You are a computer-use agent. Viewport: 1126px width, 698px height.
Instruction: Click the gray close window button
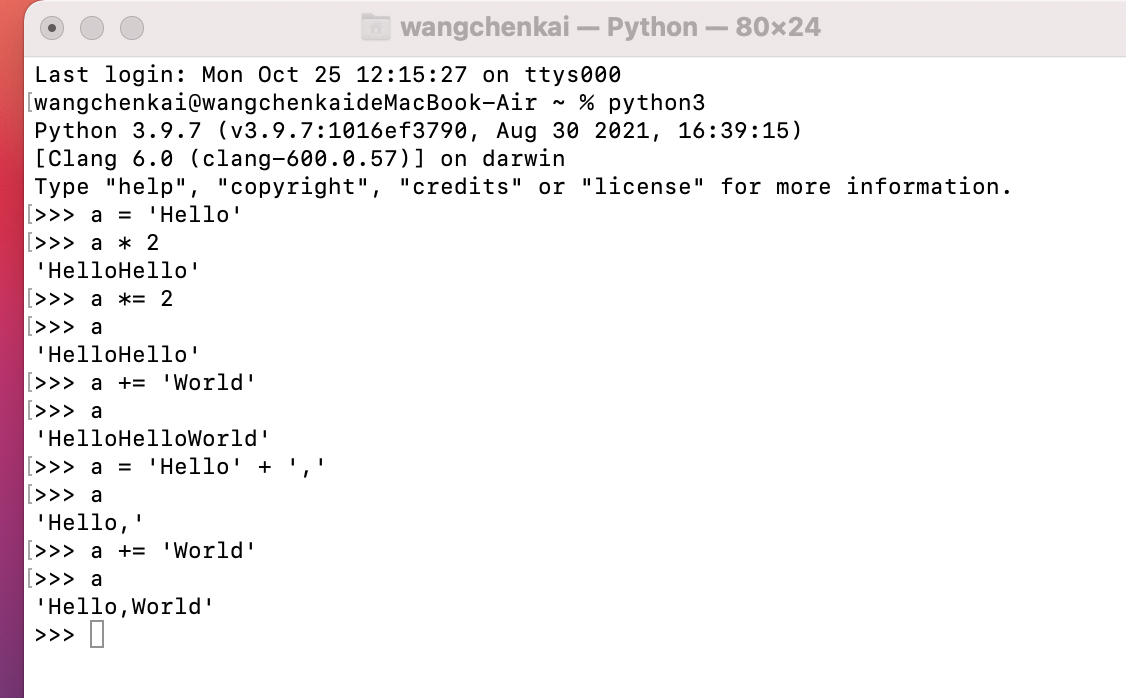54,28
